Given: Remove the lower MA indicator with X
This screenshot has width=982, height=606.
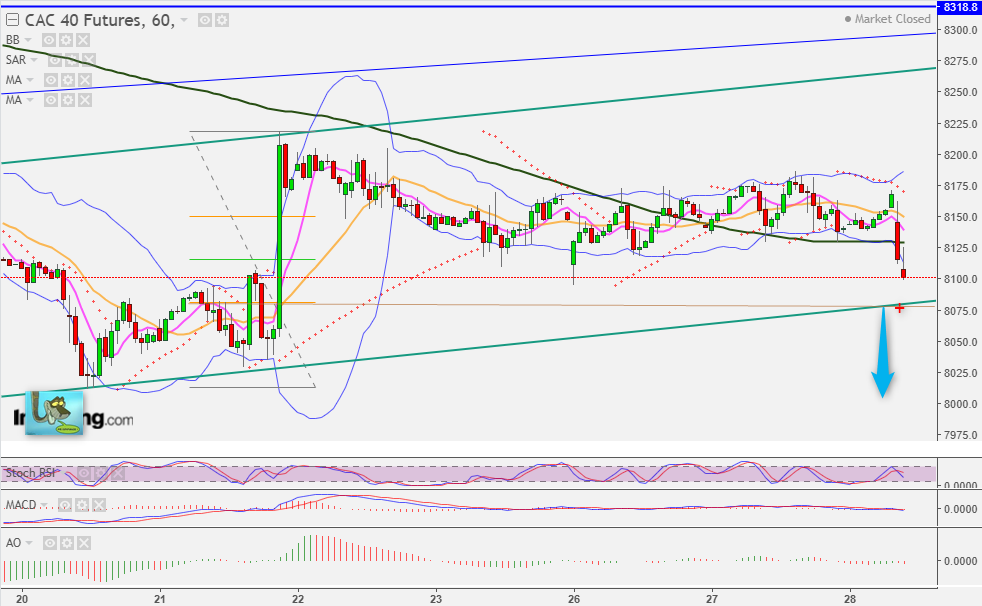Looking at the screenshot, I should [x=85, y=101].
